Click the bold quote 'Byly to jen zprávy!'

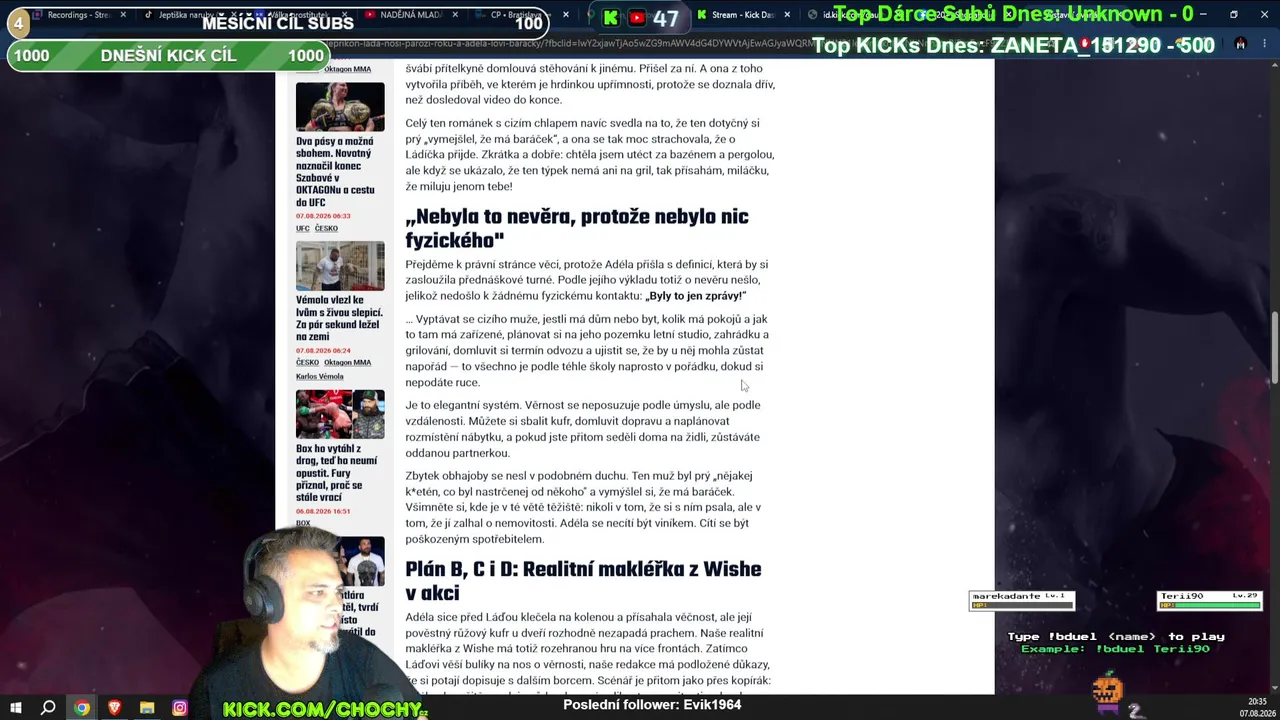click(695, 296)
